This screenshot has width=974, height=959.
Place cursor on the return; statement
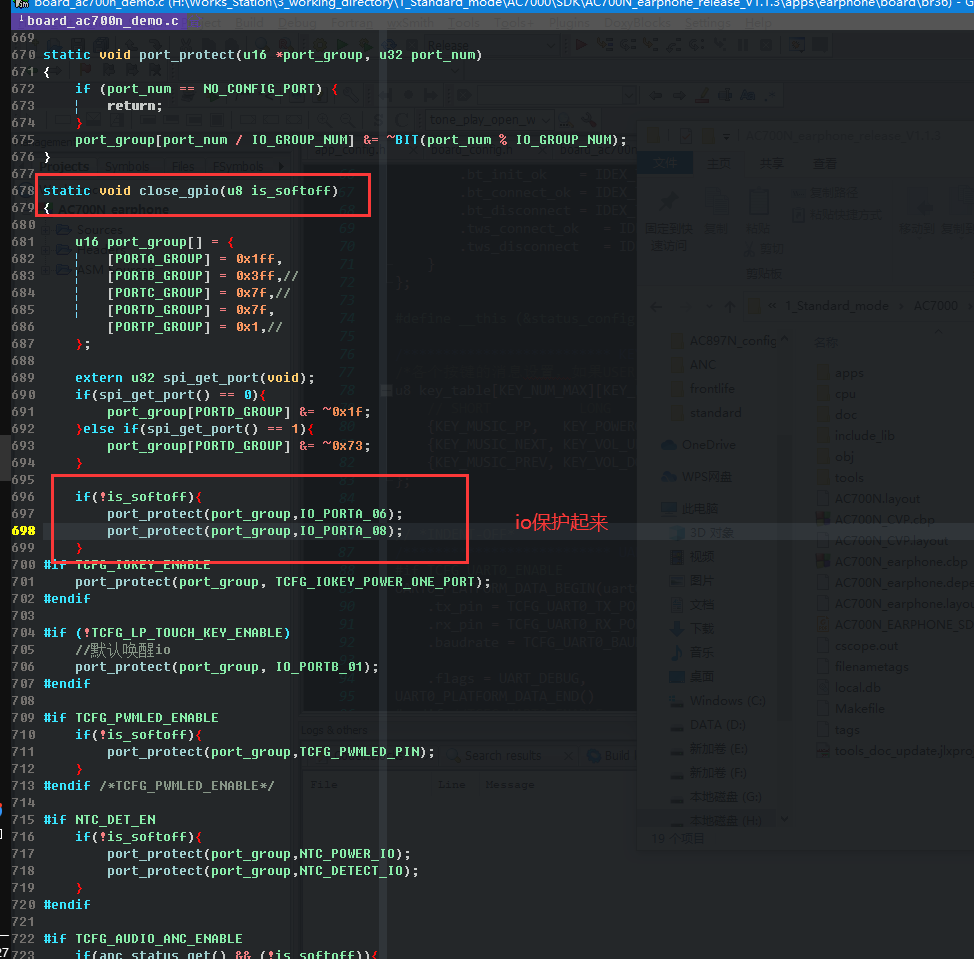(x=135, y=106)
